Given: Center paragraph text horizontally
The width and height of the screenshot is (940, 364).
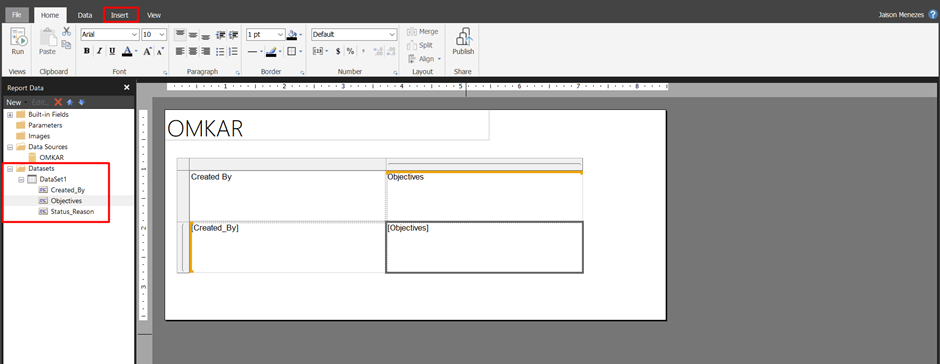Looking at the screenshot, I should pos(193,52).
